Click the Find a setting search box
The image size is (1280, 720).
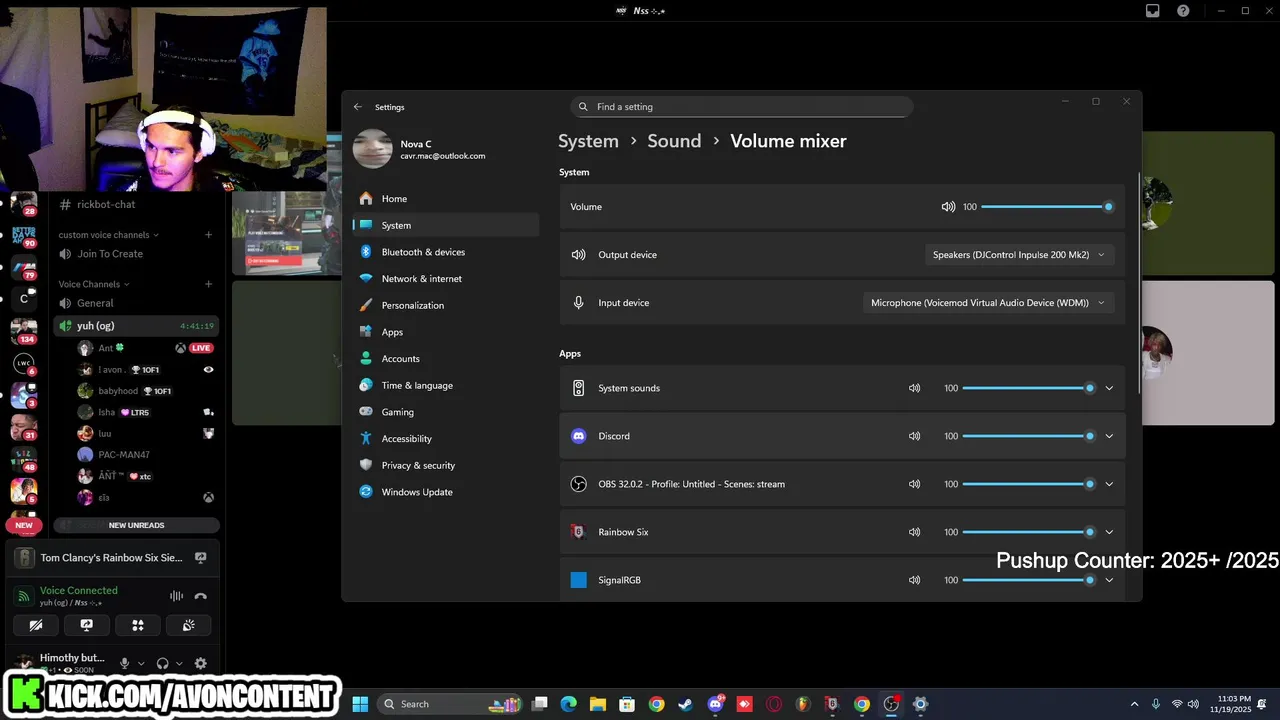(x=741, y=107)
